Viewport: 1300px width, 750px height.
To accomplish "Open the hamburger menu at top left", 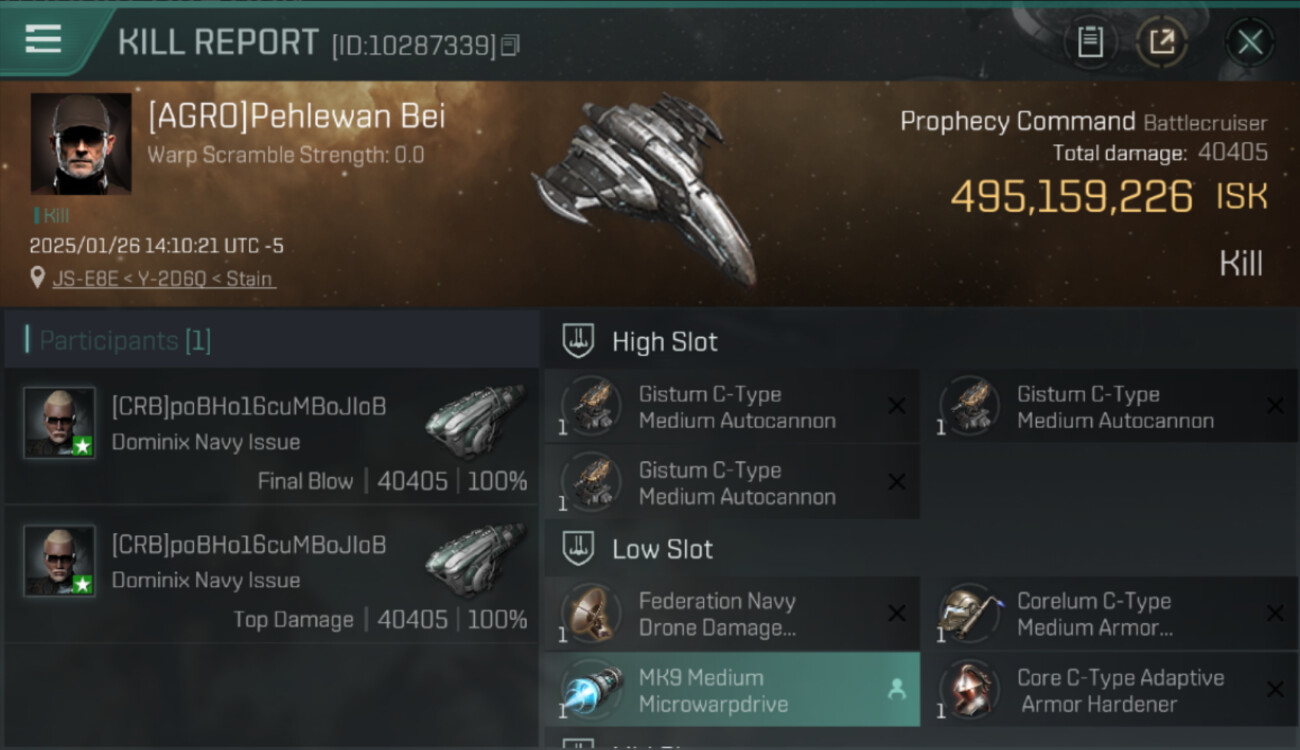I will click(43, 39).
